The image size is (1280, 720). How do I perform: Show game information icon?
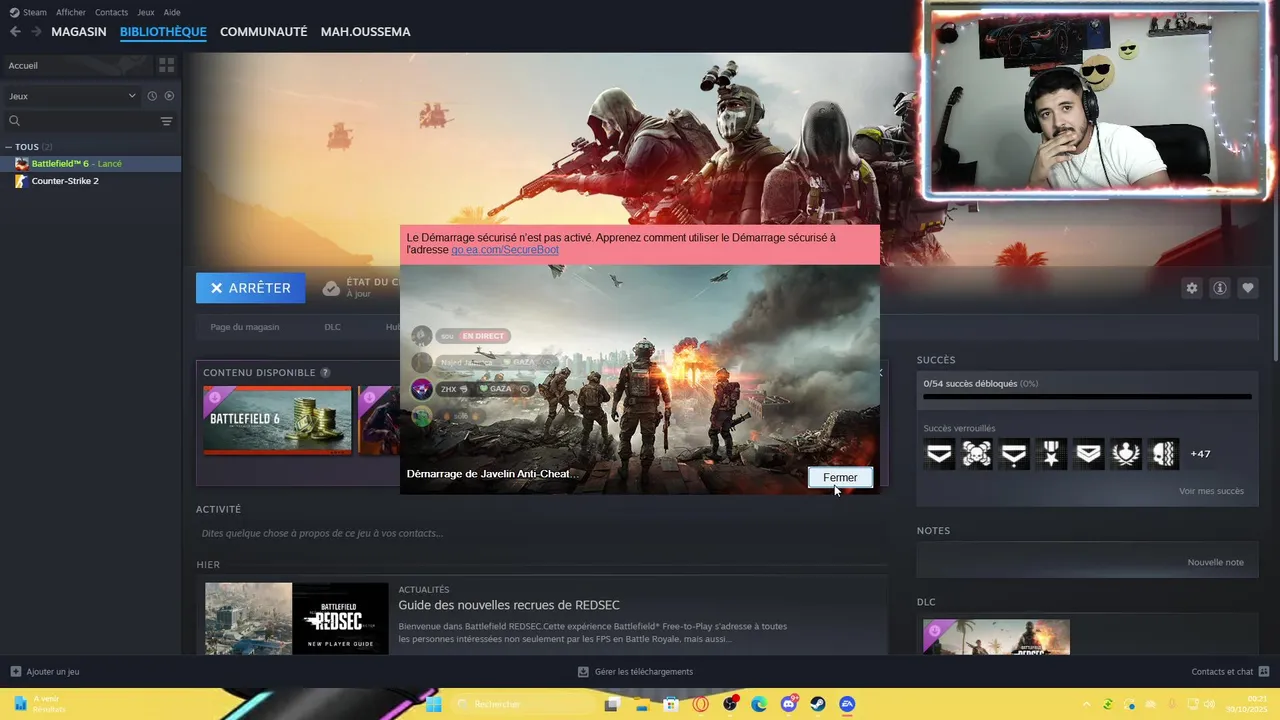tap(1220, 288)
